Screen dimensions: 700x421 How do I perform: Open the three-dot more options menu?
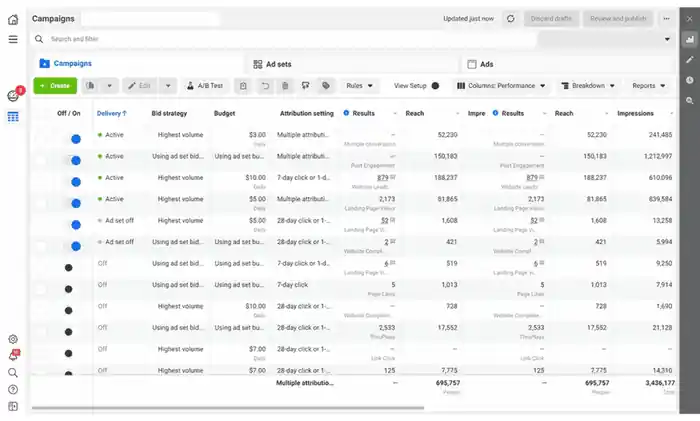click(666, 19)
